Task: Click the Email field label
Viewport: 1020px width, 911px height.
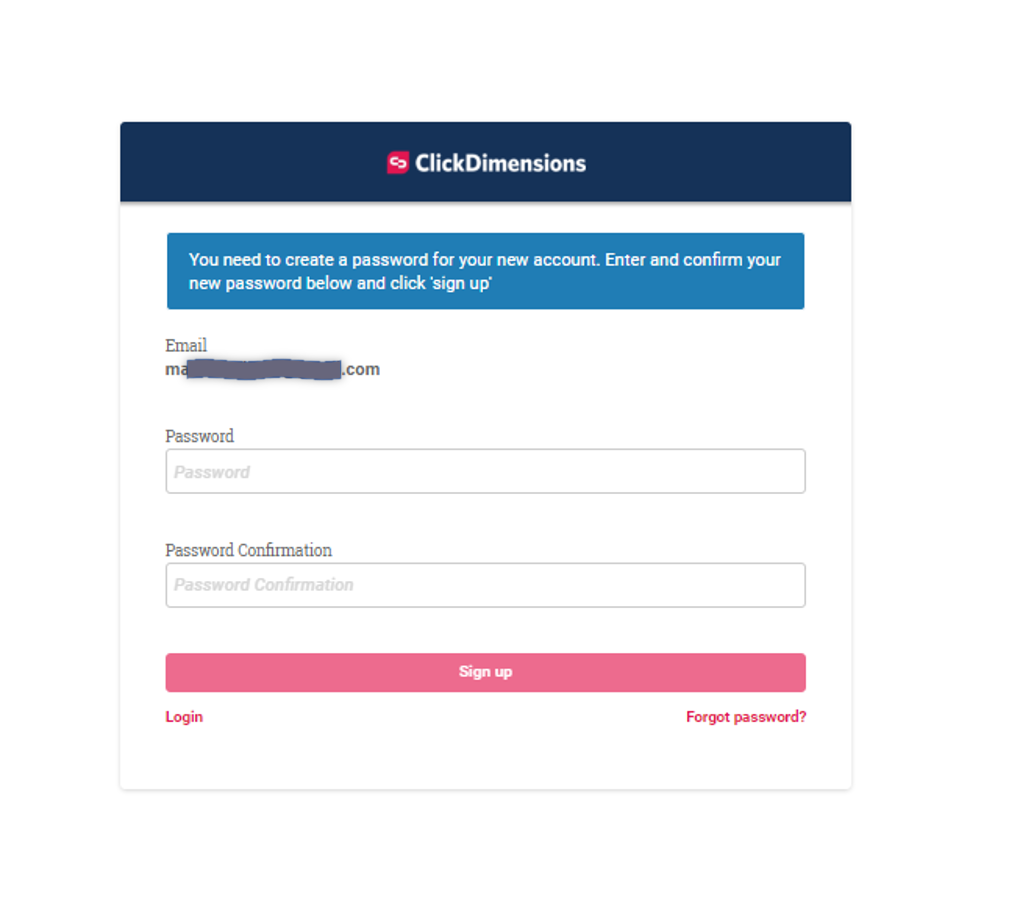Action: click(x=186, y=345)
